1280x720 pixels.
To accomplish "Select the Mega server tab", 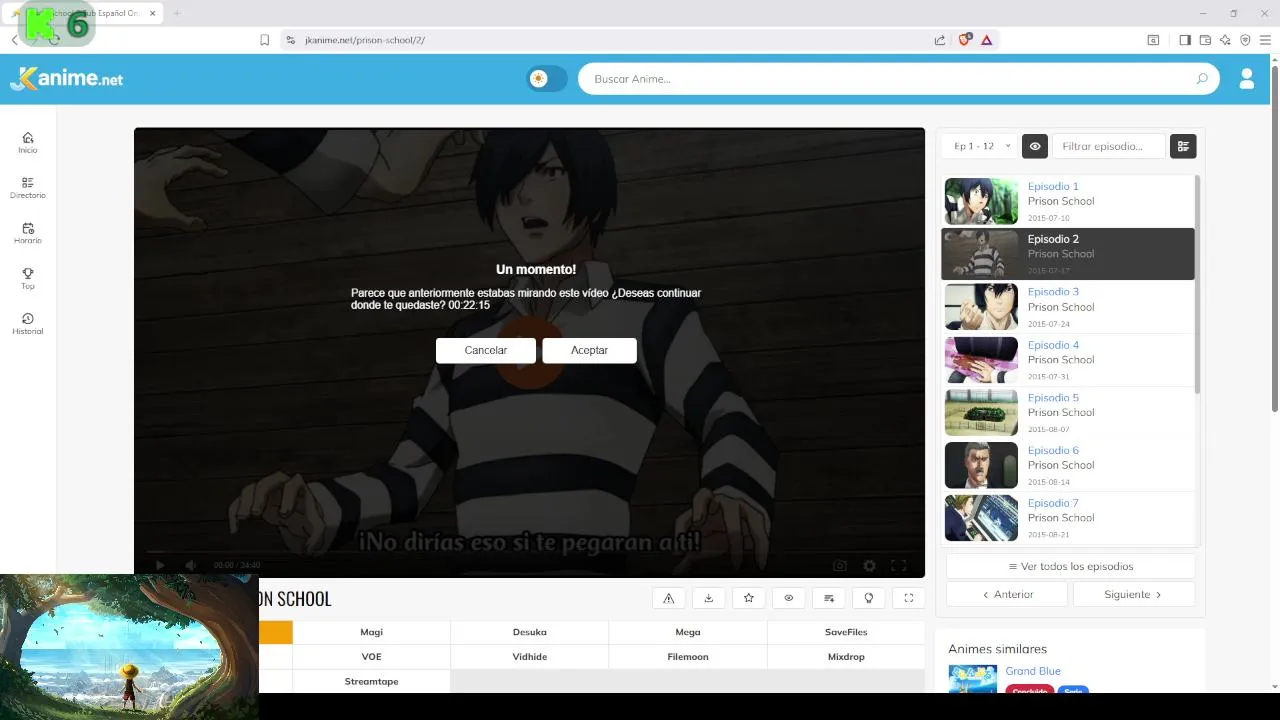I will point(688,632).
